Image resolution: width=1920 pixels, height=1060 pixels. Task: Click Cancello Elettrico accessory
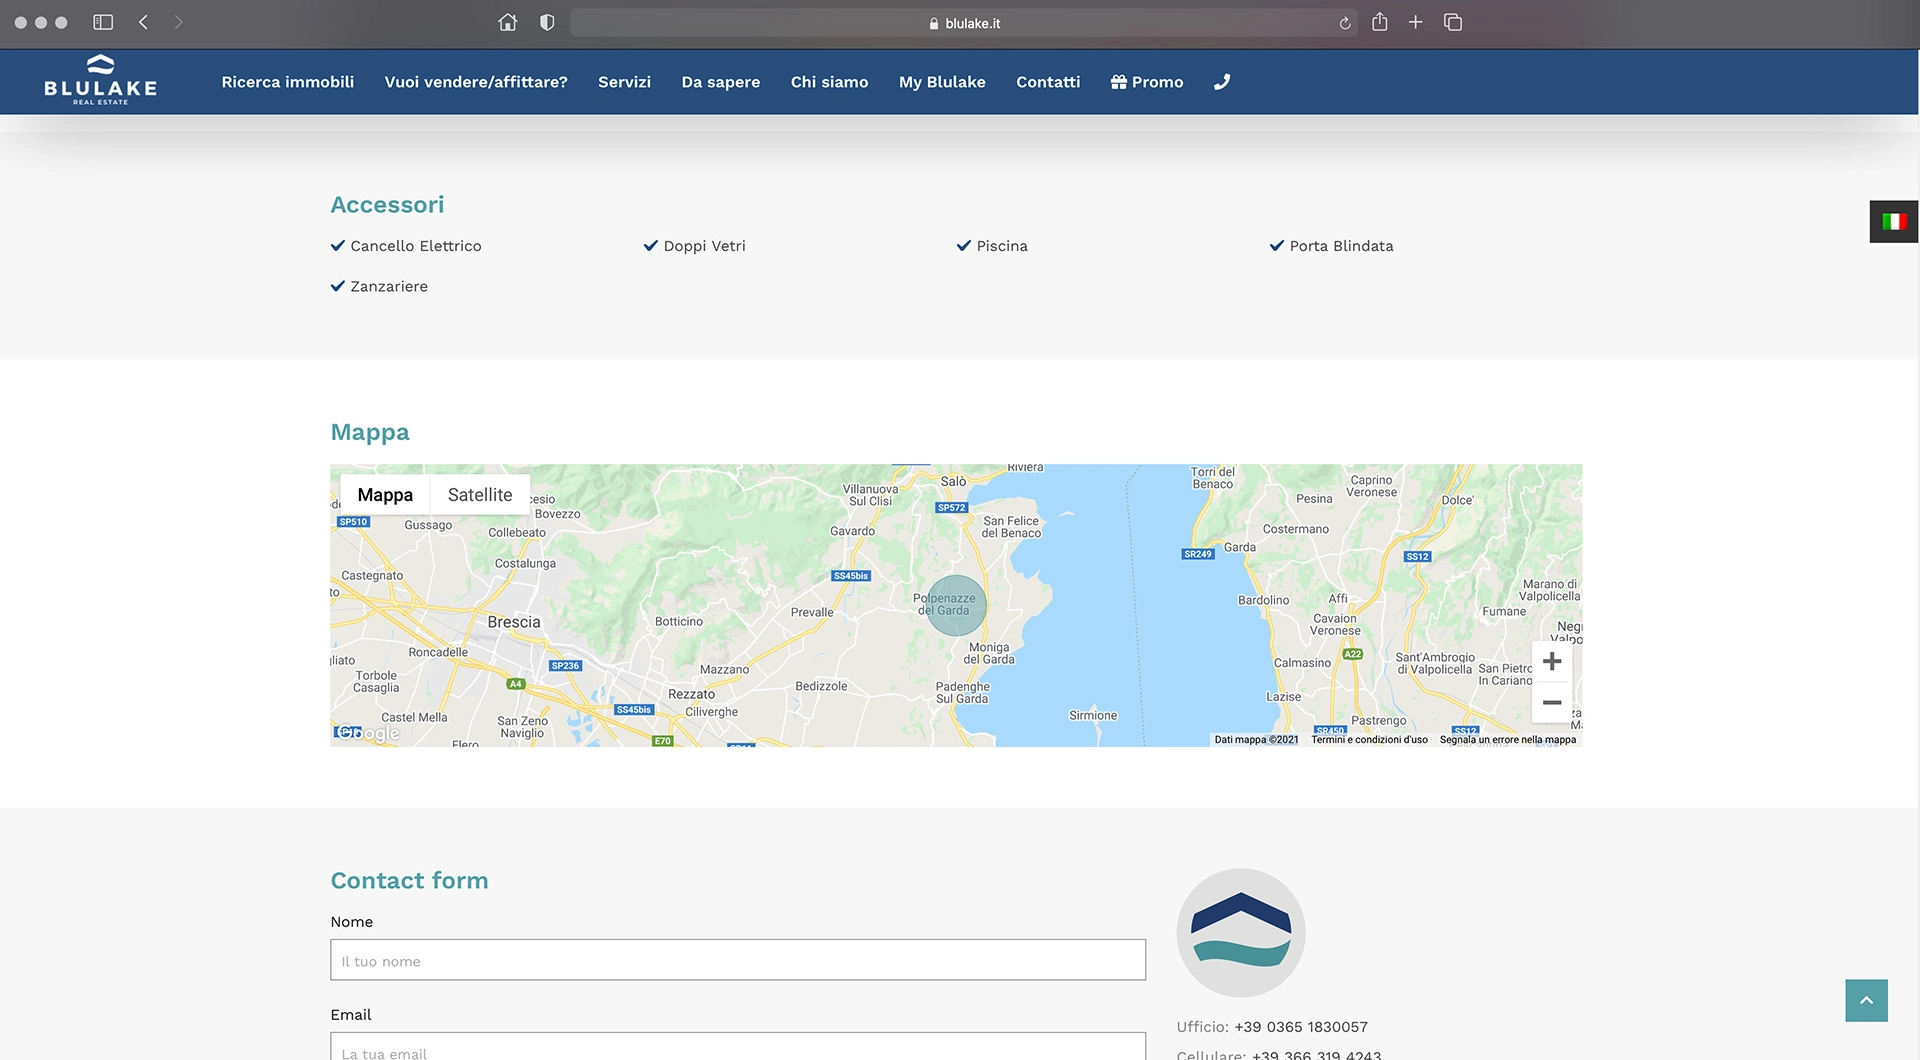[x=406, y=246]
